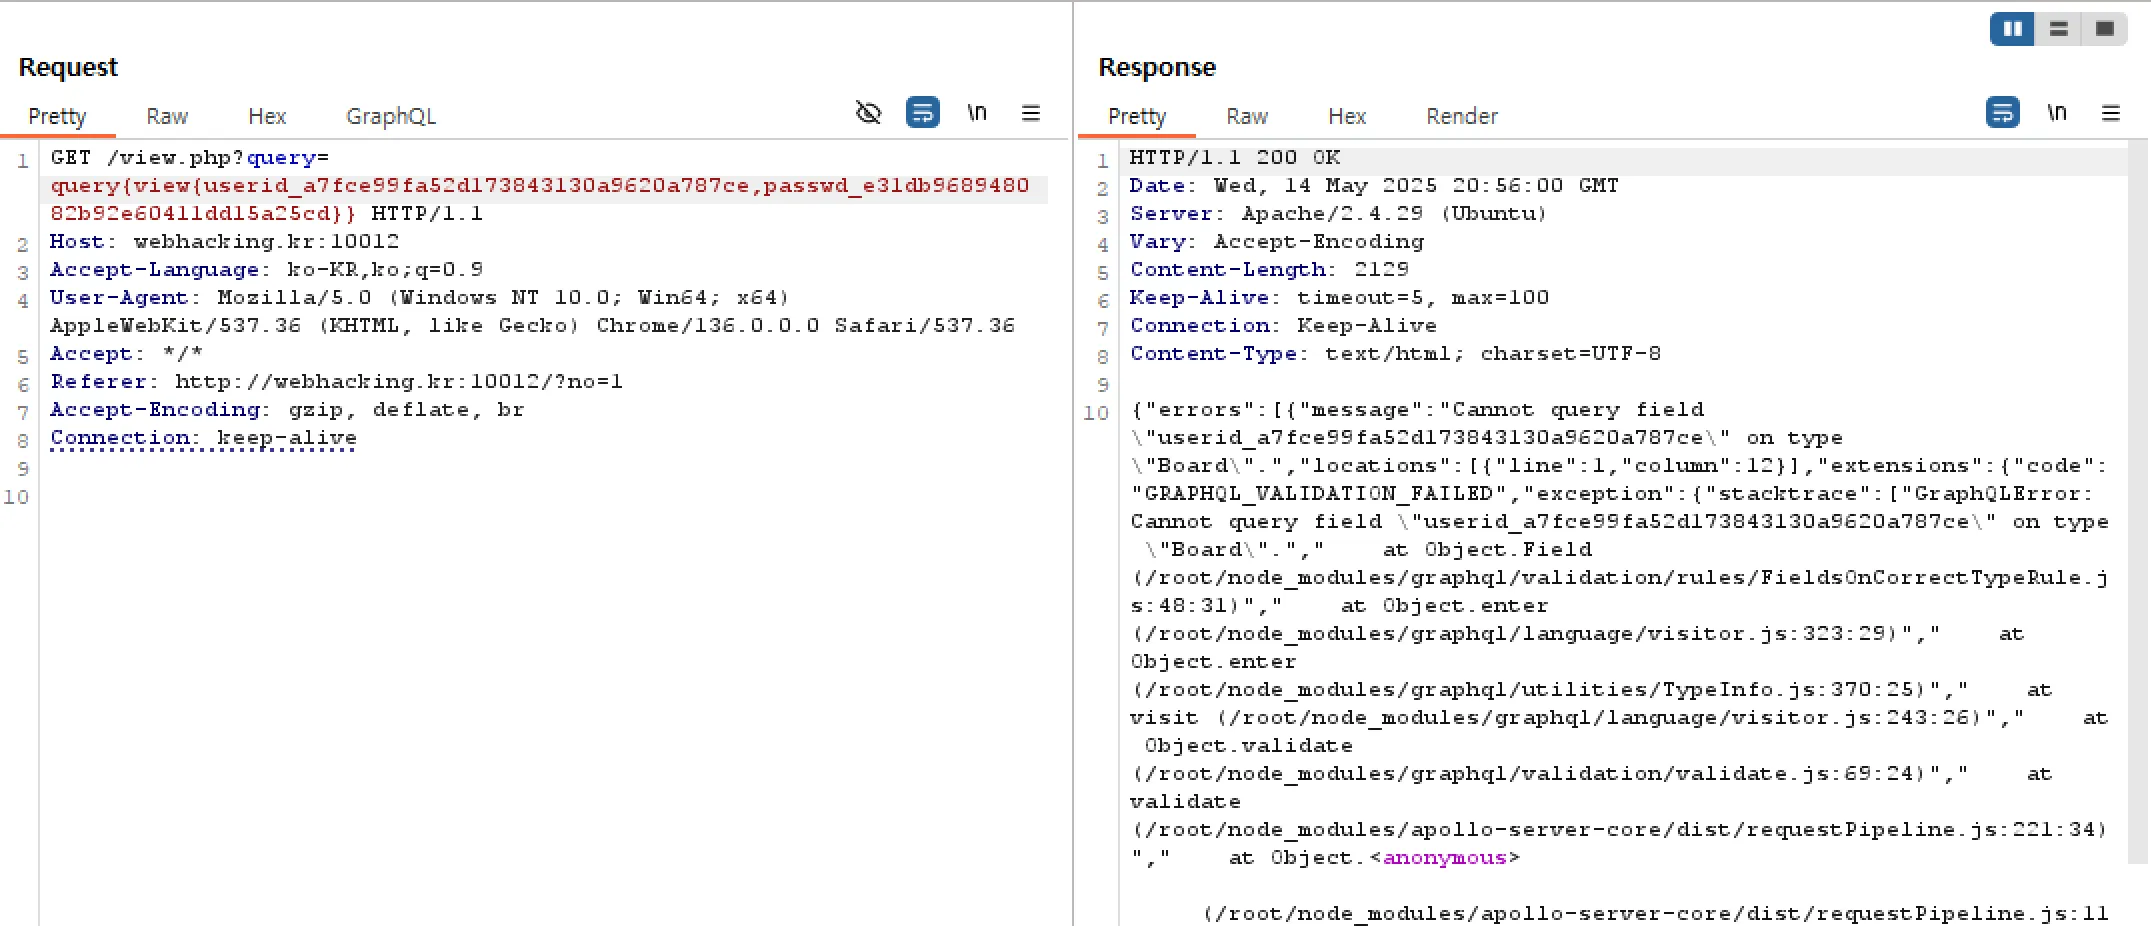Click the 'Accept-Language' header line in request
The width and height of the screenshot is (2151, 926).
pyautogui.click(x=266, y=269)
